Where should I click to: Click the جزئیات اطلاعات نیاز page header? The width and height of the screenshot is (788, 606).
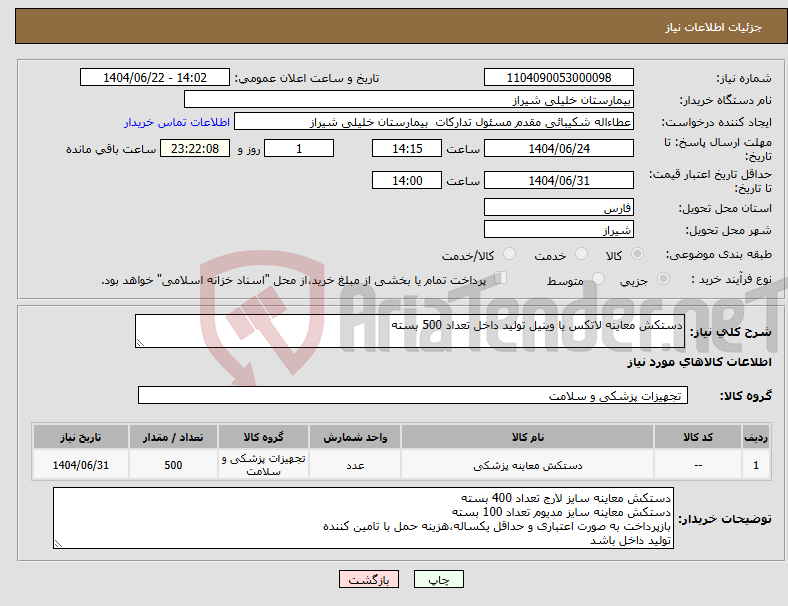[x=714, y=27]
